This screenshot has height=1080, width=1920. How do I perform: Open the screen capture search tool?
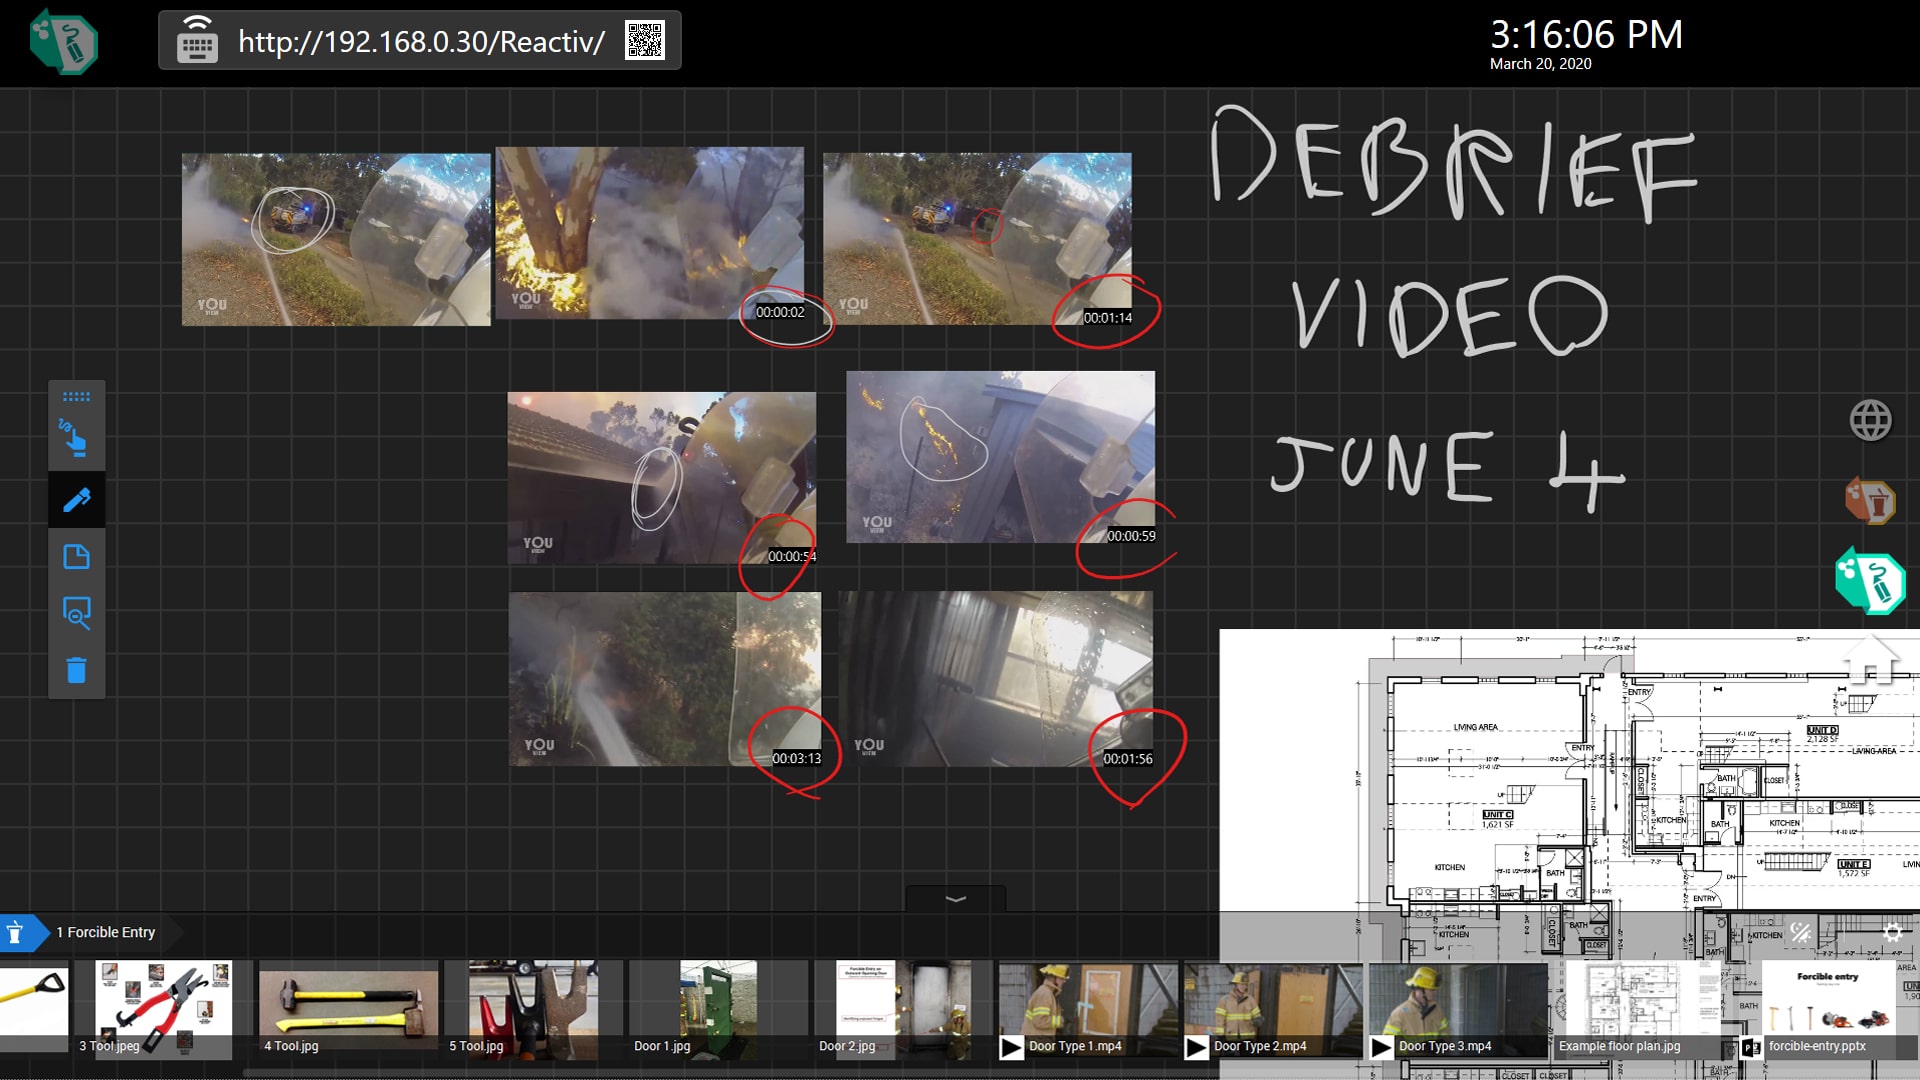click(x=76, y=612)
